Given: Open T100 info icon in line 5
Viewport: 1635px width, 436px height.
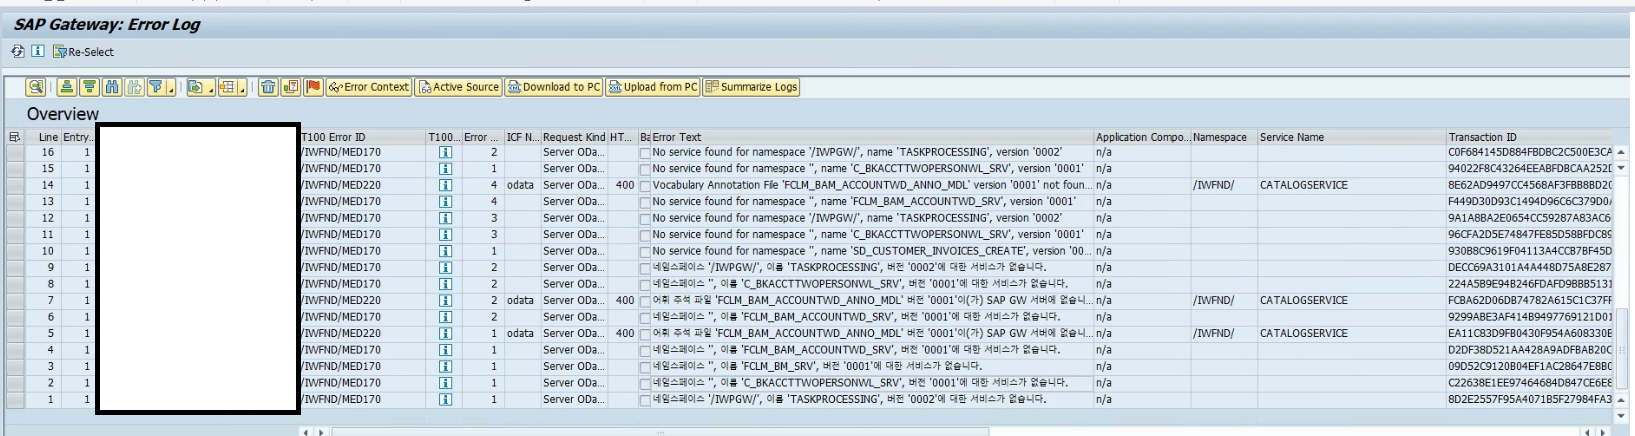Looking at the screenshot, I should 445,333.
